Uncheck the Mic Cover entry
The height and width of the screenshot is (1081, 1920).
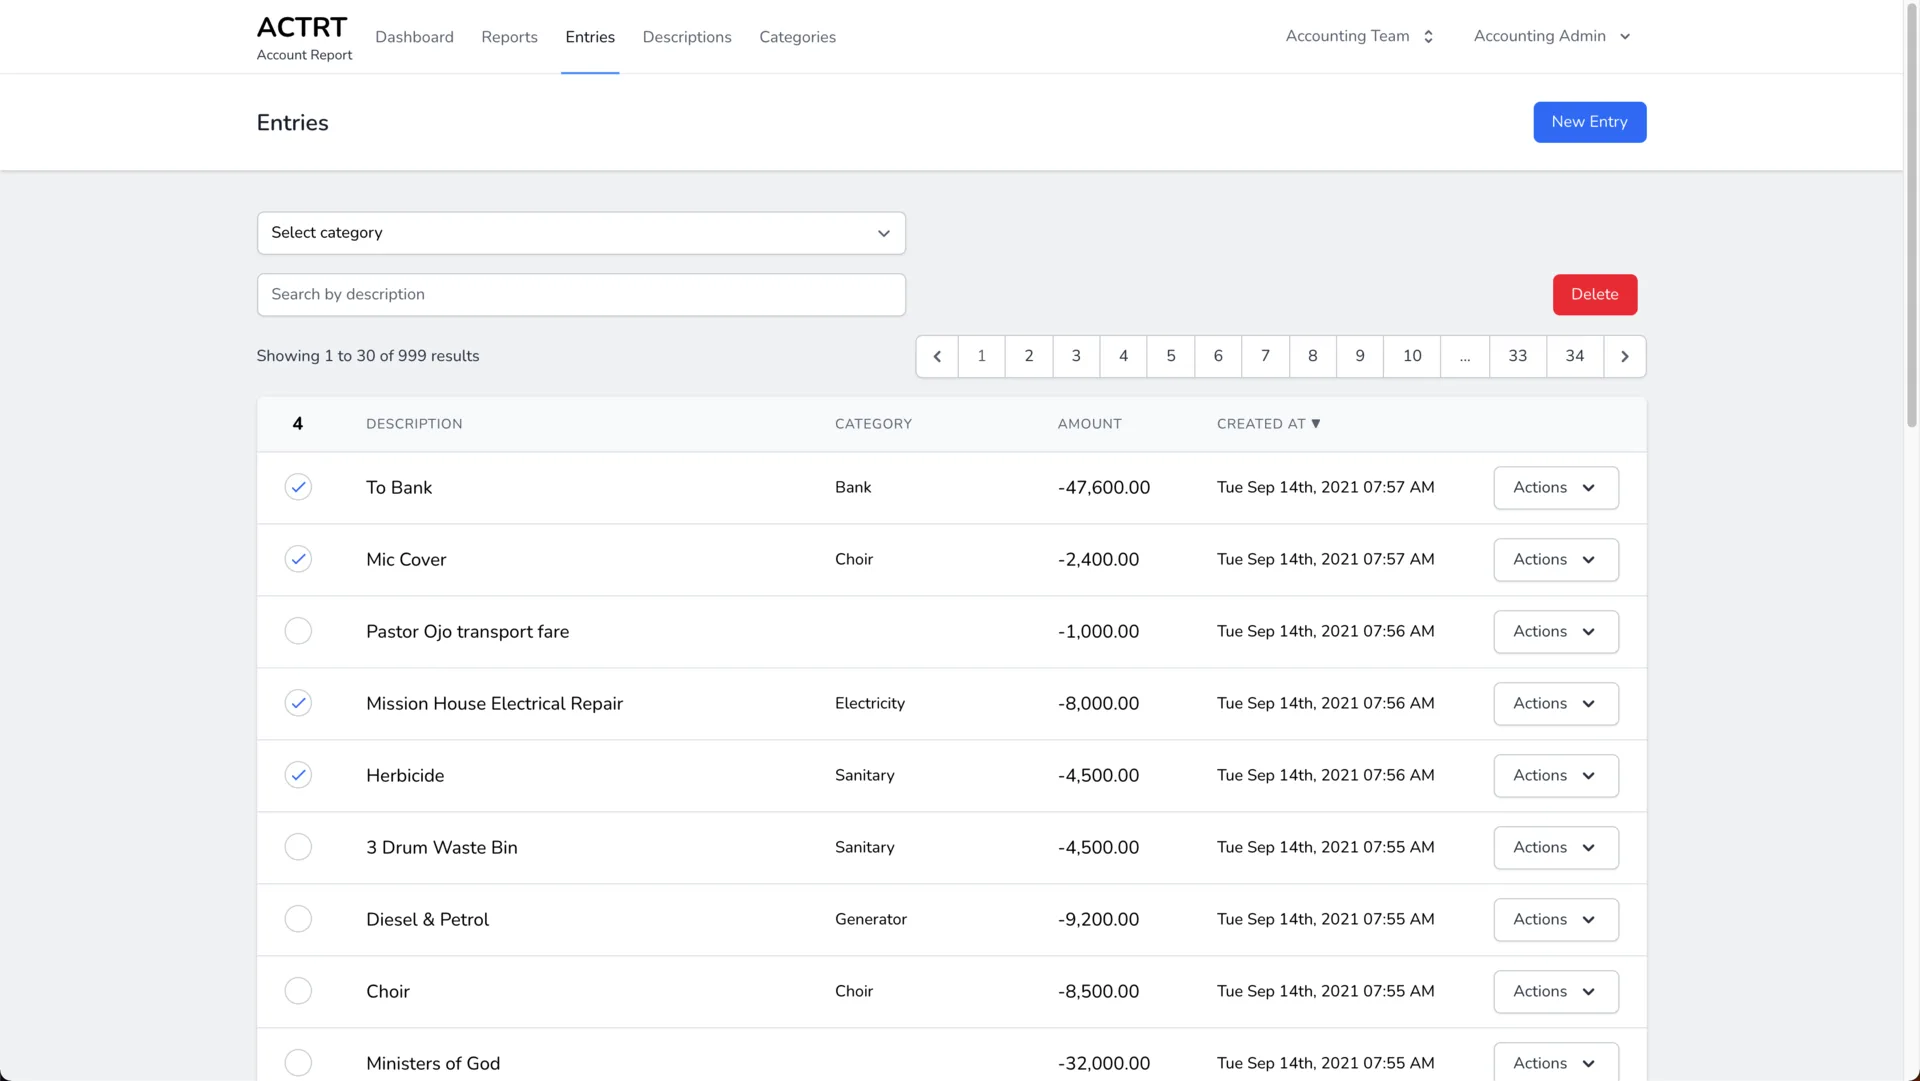click(x=298, y=559)
